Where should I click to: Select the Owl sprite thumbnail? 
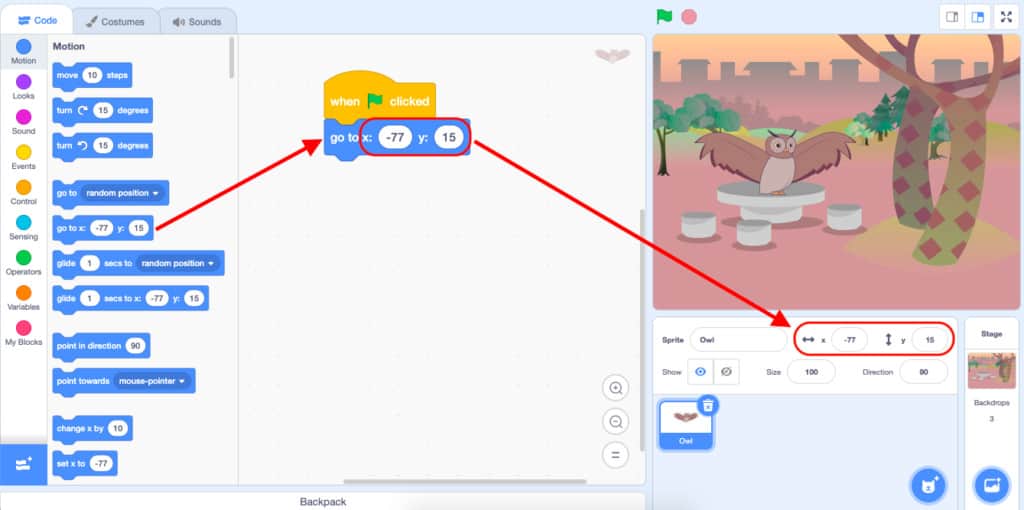tap(686, 424)
